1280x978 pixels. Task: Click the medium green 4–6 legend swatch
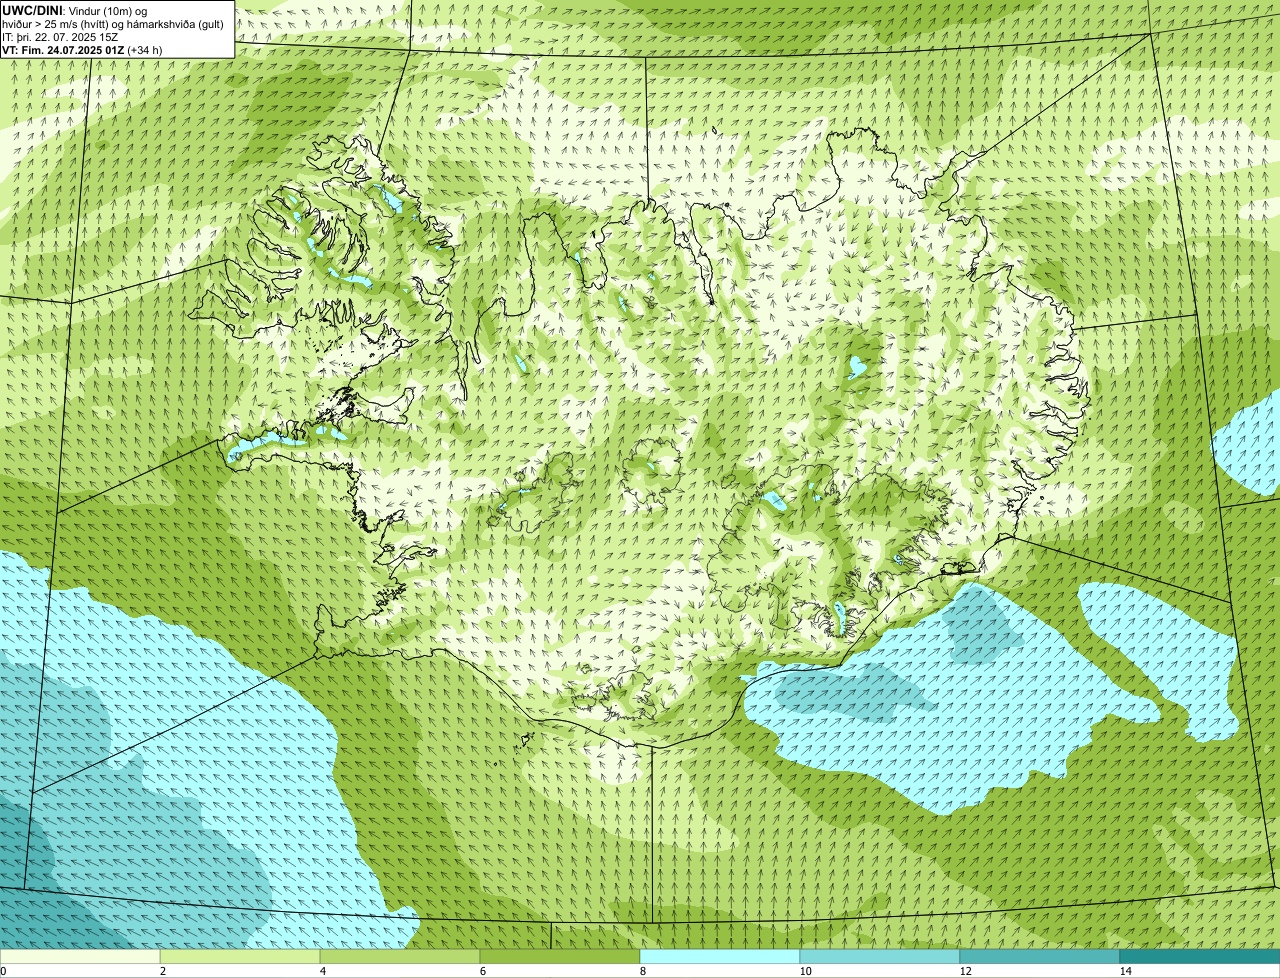[400, 956]
